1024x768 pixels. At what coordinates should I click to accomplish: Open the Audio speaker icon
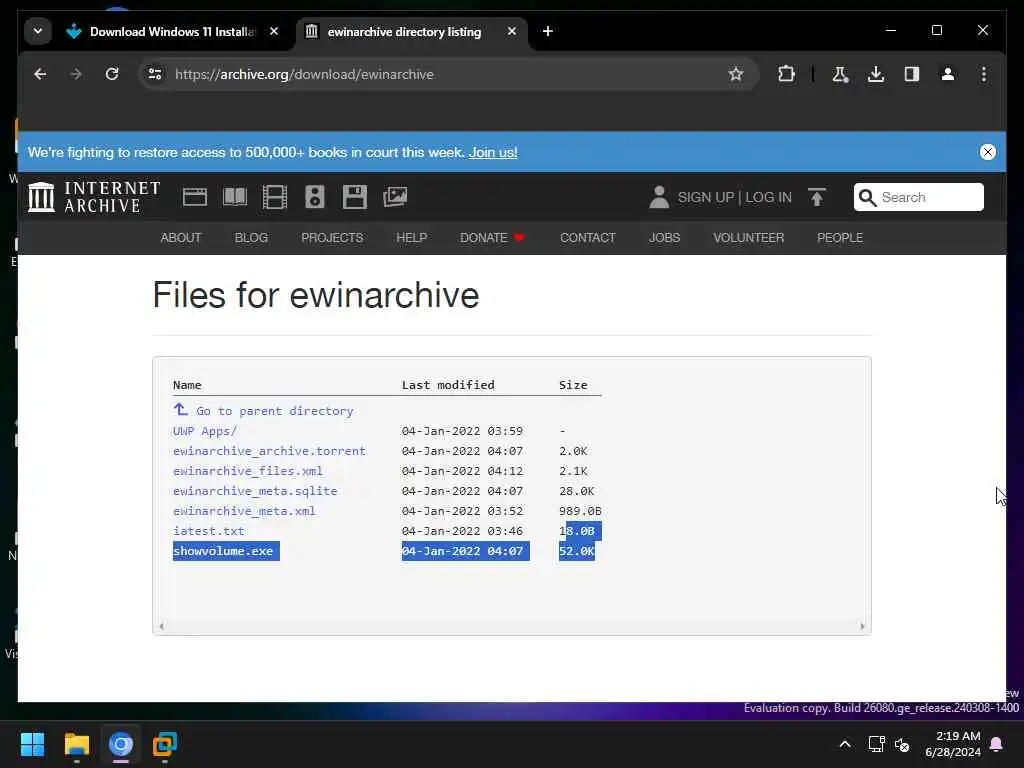pos(315,197)
